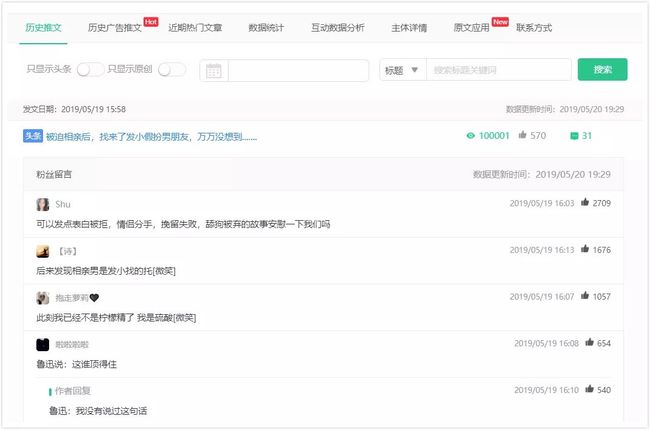Click the 粉丝留言 section header
Viewport: 650px width, 430px height.
[x=54, y=174]
